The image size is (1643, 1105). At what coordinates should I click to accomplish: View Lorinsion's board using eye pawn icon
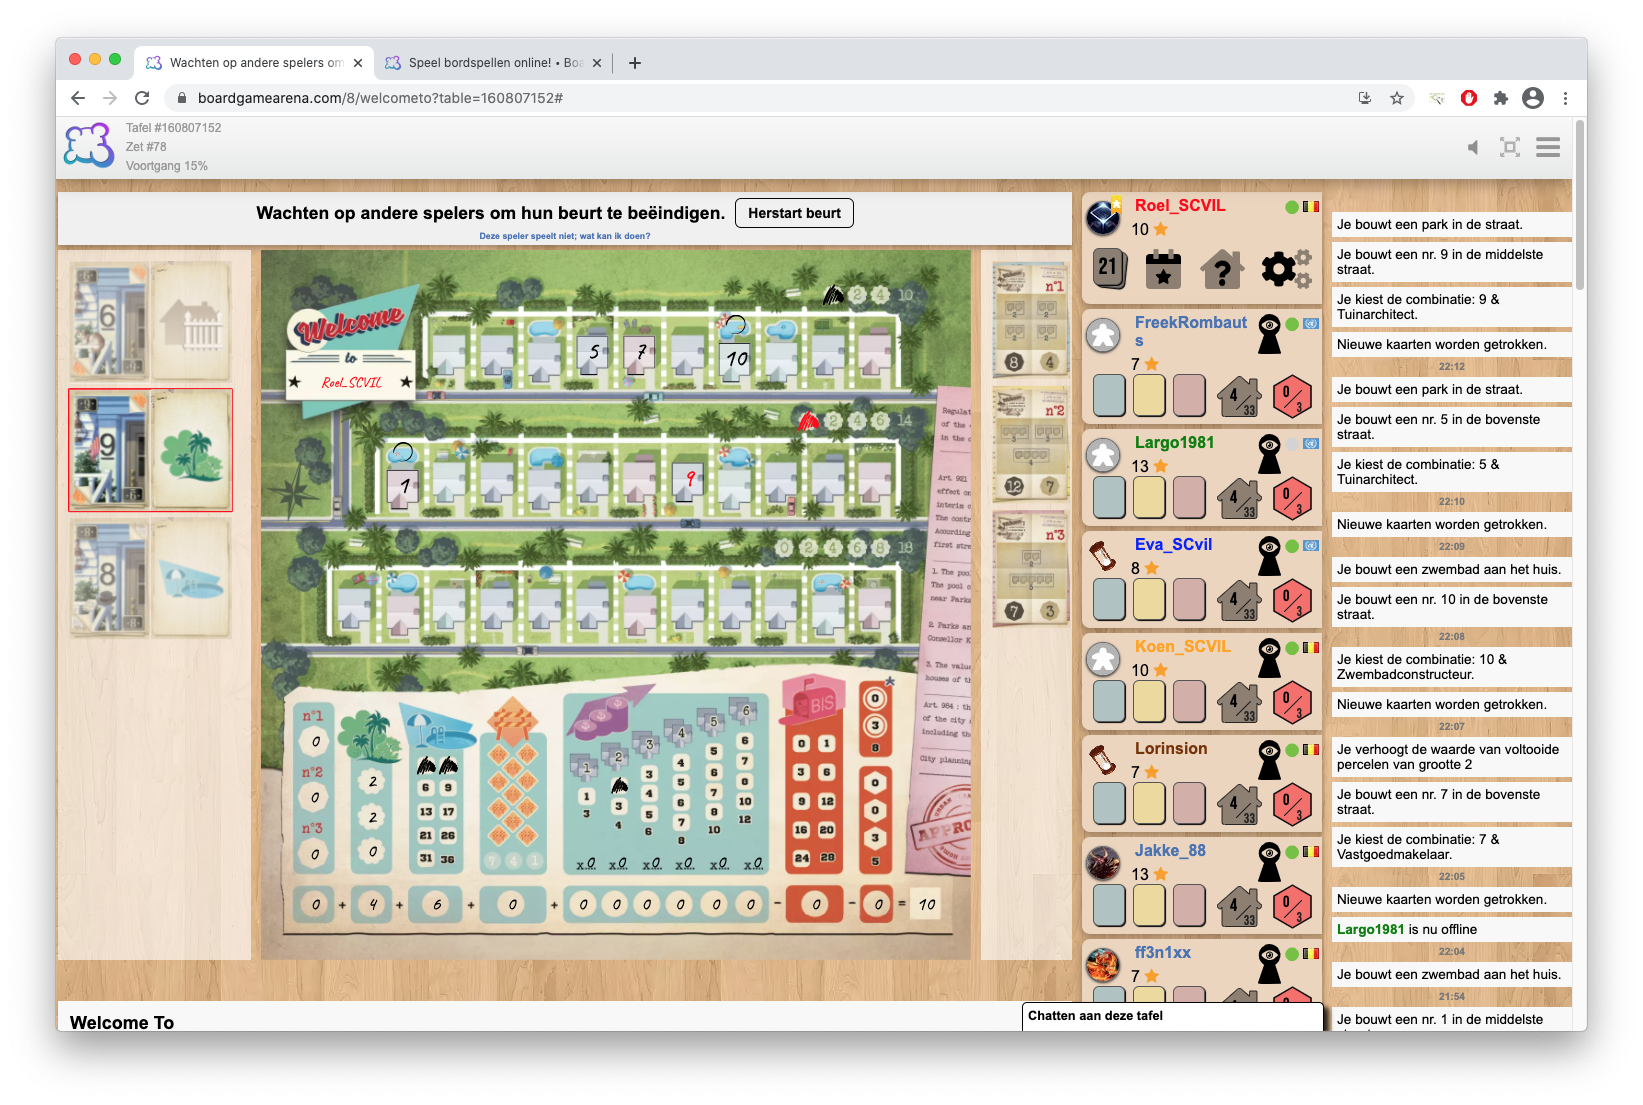pos(1269,760)
